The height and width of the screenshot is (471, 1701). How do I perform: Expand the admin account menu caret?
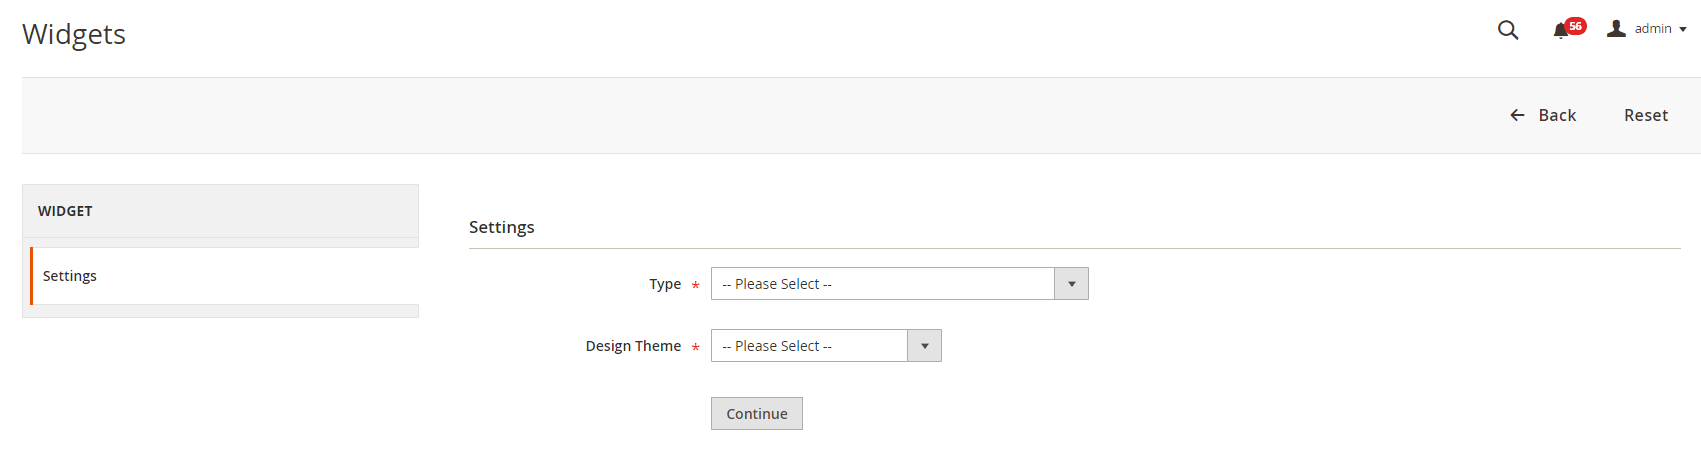(x=1683, y=30)
